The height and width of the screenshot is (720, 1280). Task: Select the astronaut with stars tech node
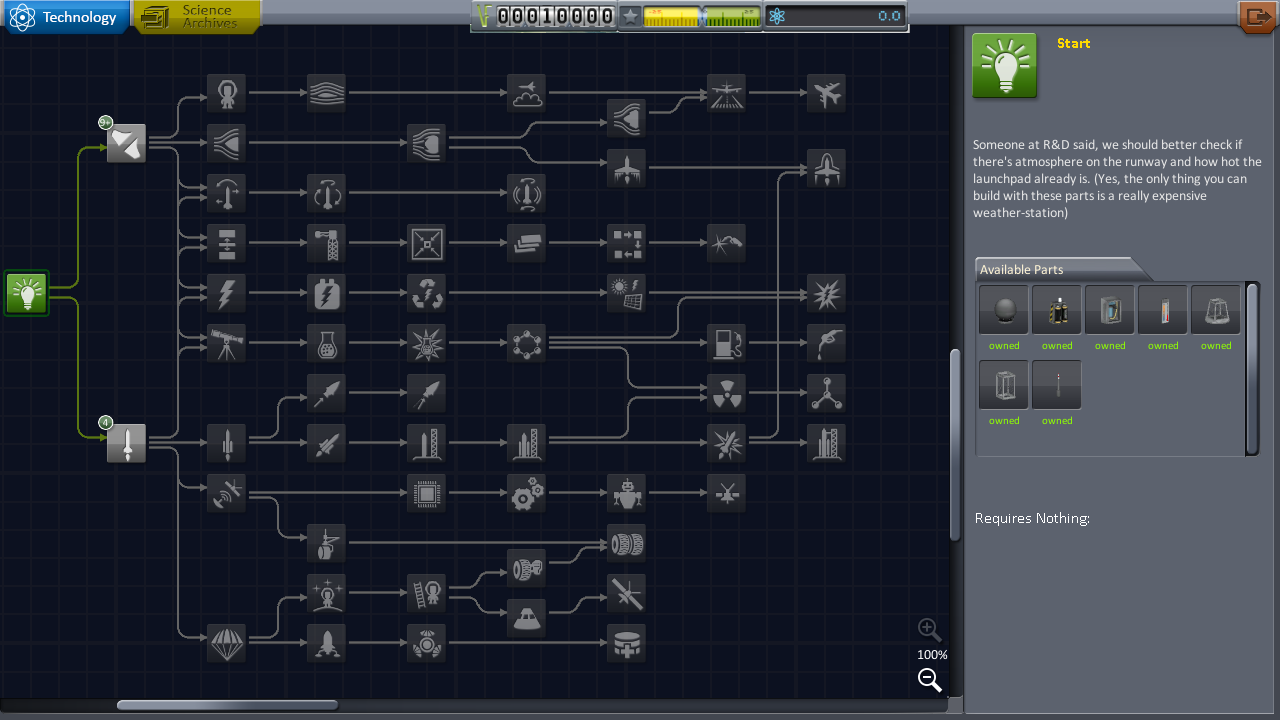(x=326, y=593)
